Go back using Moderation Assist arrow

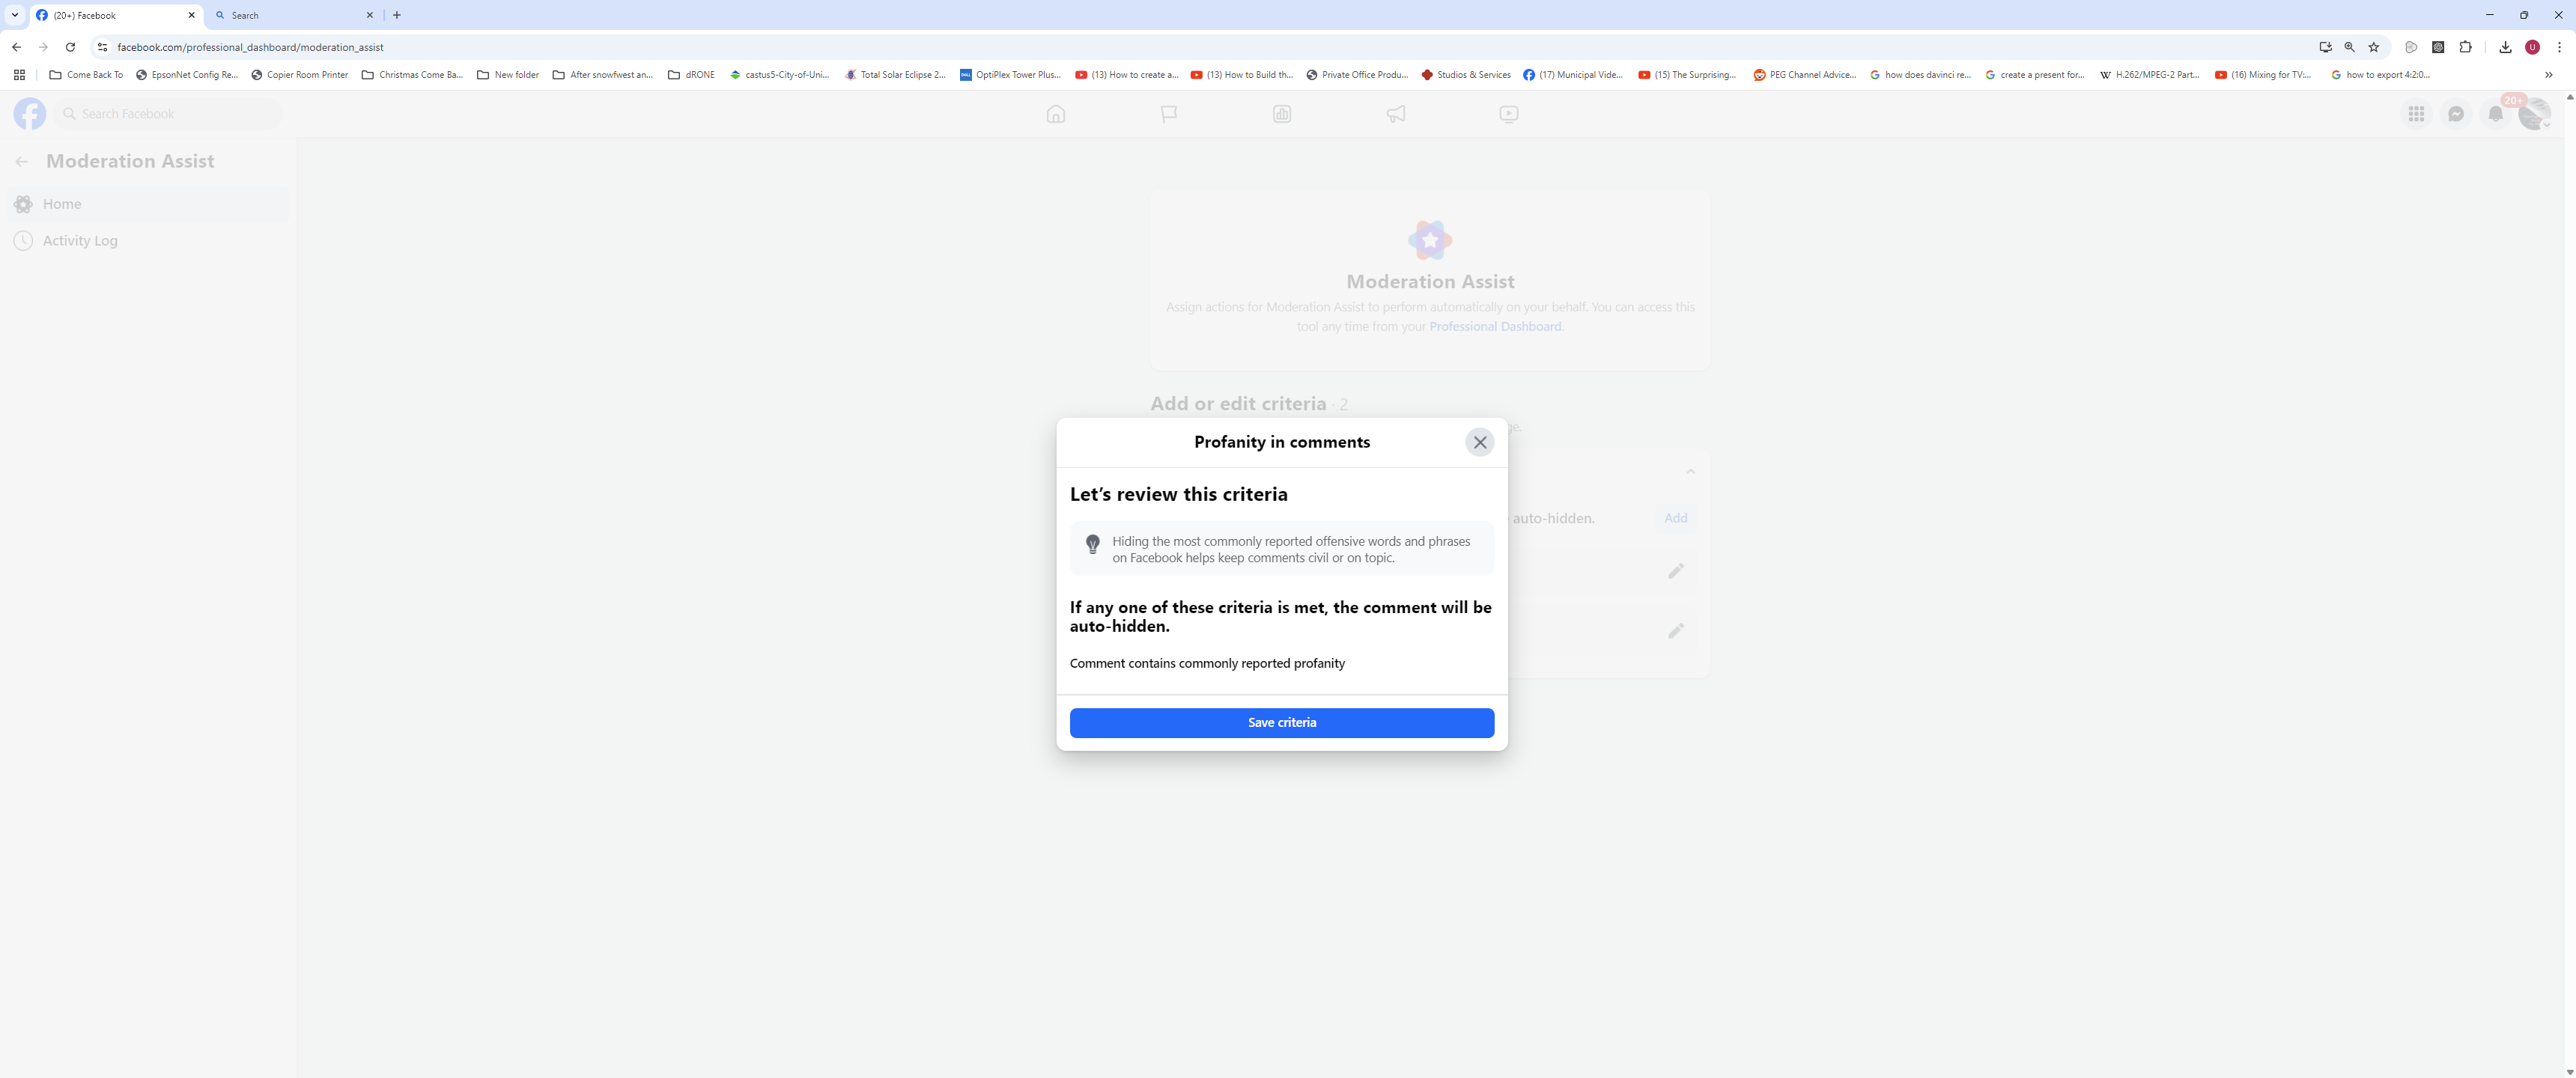[22, 161]
